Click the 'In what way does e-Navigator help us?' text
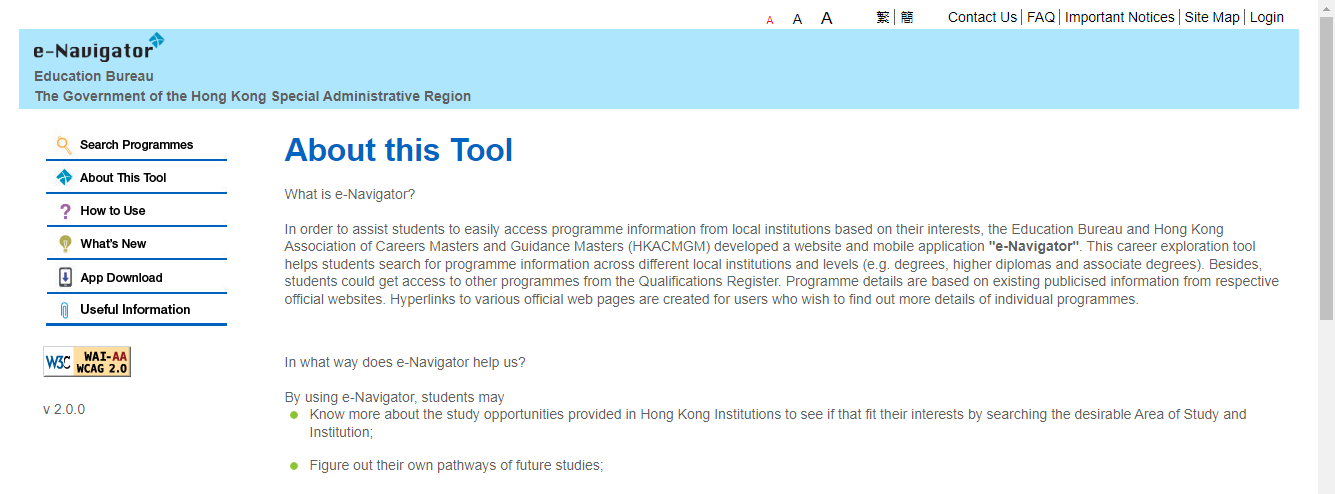 click(405, 362)
